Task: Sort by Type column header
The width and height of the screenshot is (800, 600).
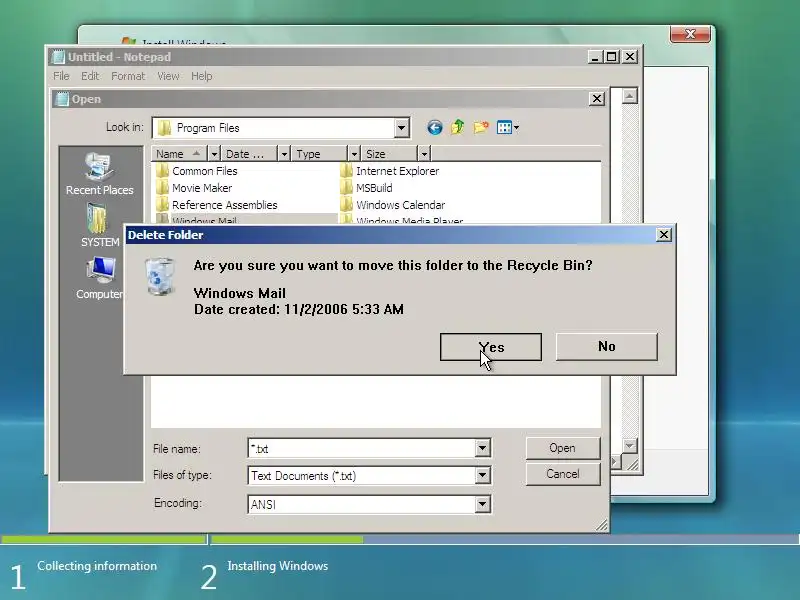Action: click(319, 154)
